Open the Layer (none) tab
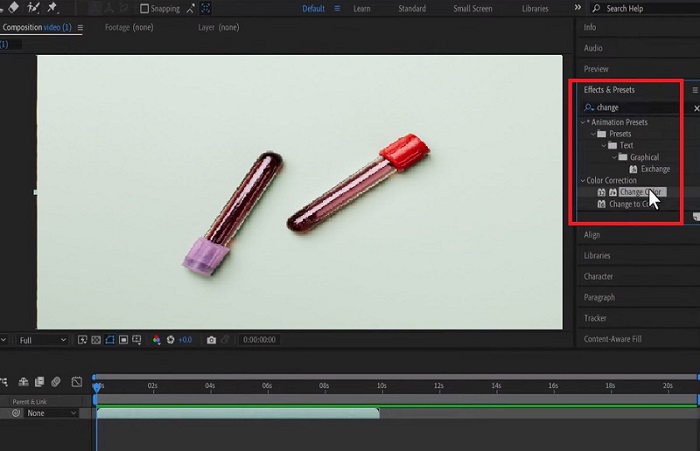The width and height of the screenshot is (700, 451). click(219, 27)
